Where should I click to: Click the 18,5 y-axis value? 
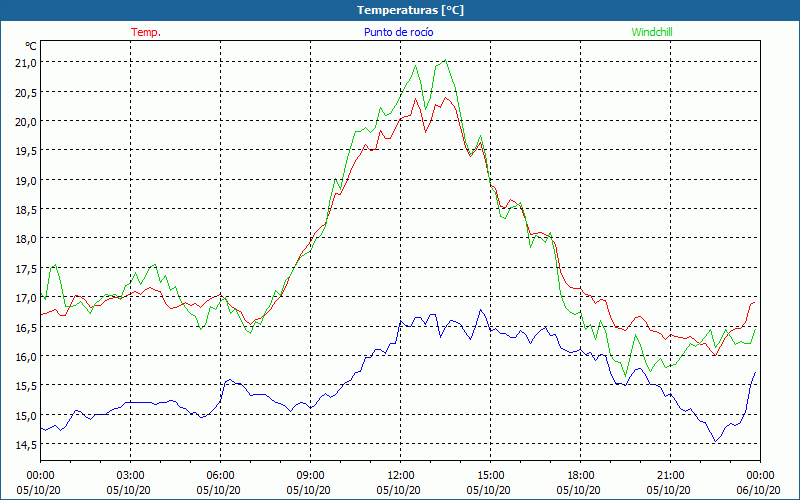coord(27,210)
